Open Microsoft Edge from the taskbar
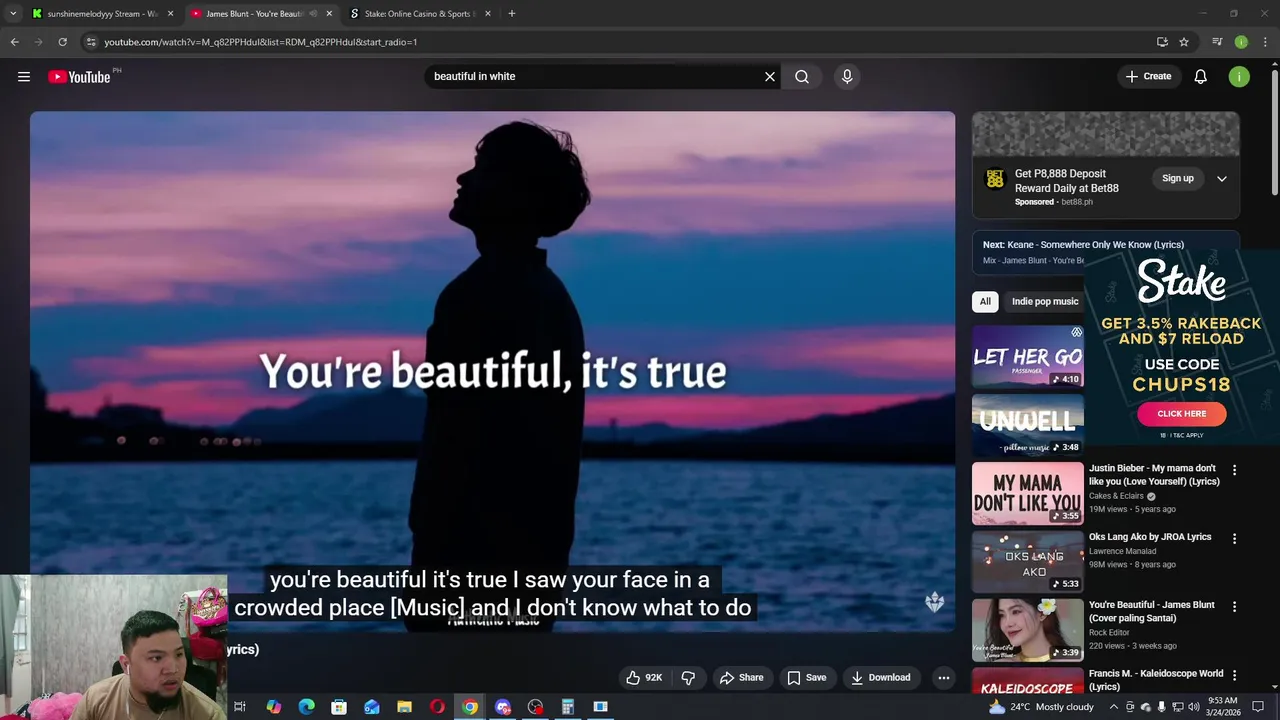Viewport: 1280px width, 720px height. pyautogui.click(x=306, y=707)
